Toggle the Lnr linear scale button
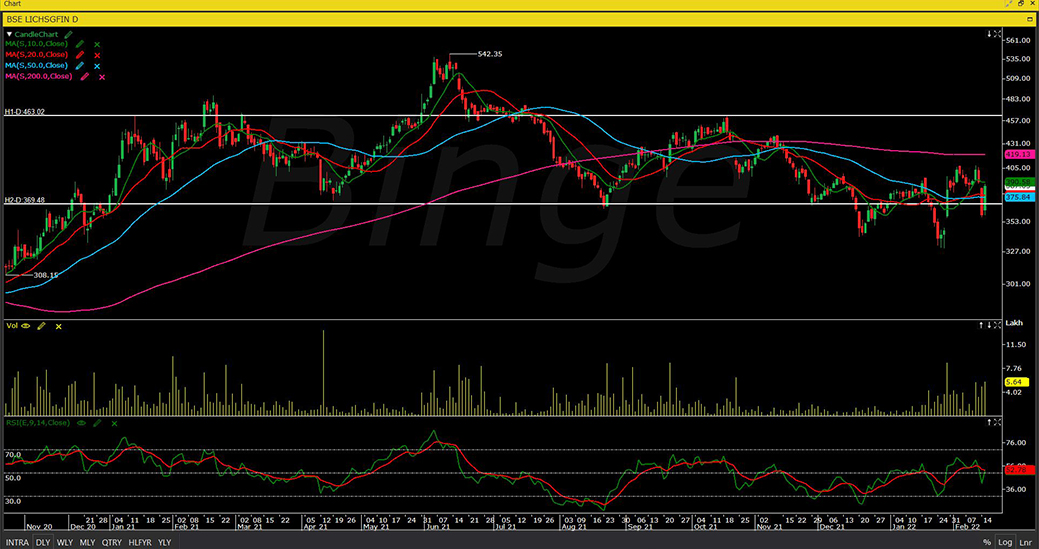The image size is (1039, 549). (1024, 542)
